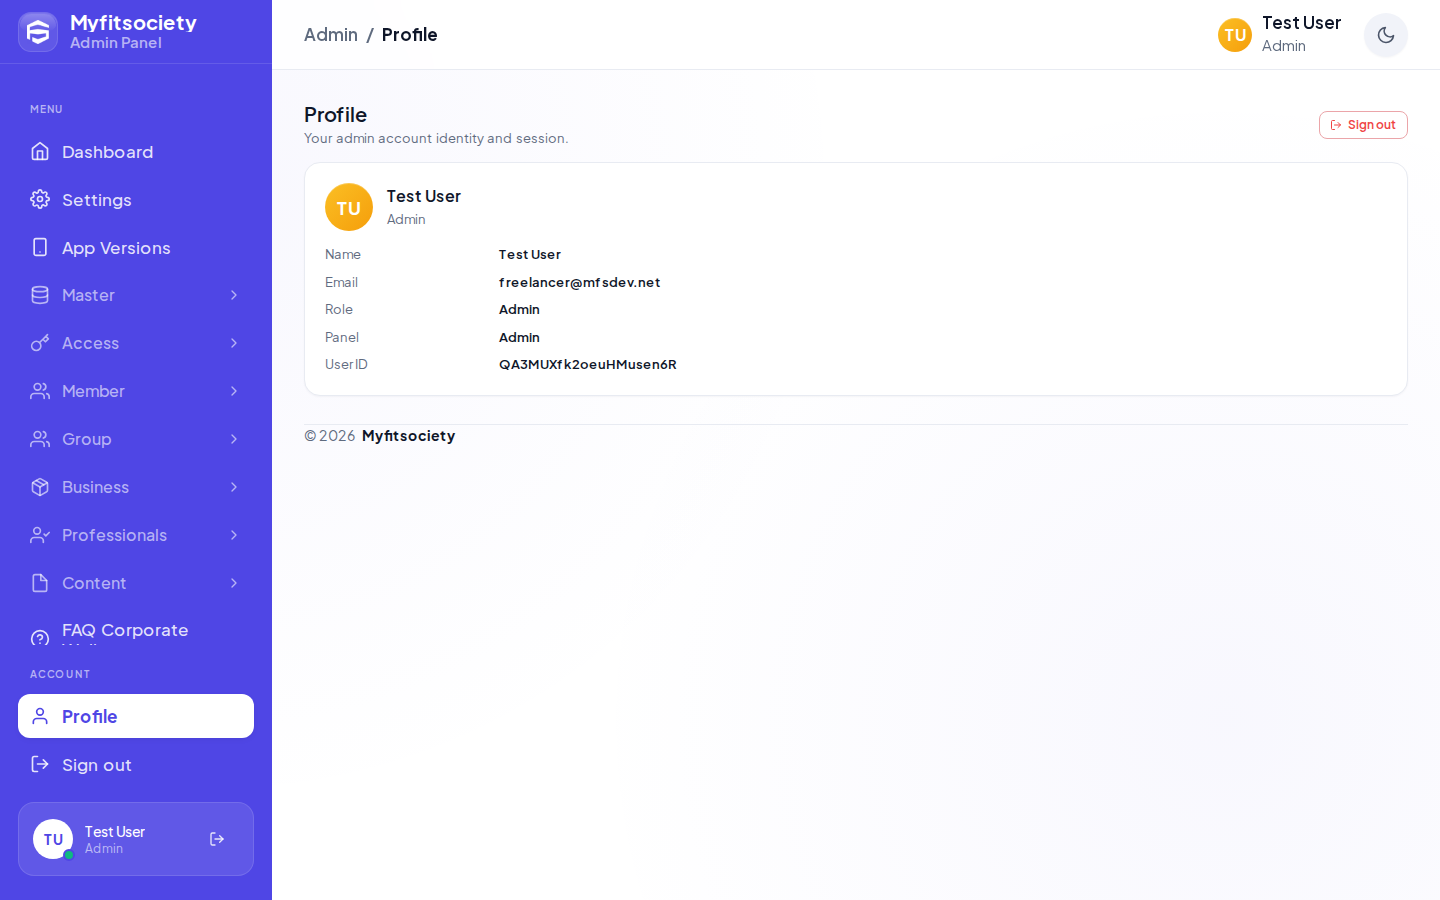Expand the Group submenu chevron
This screenshot has height=900, width=1440.
[234, 439]
